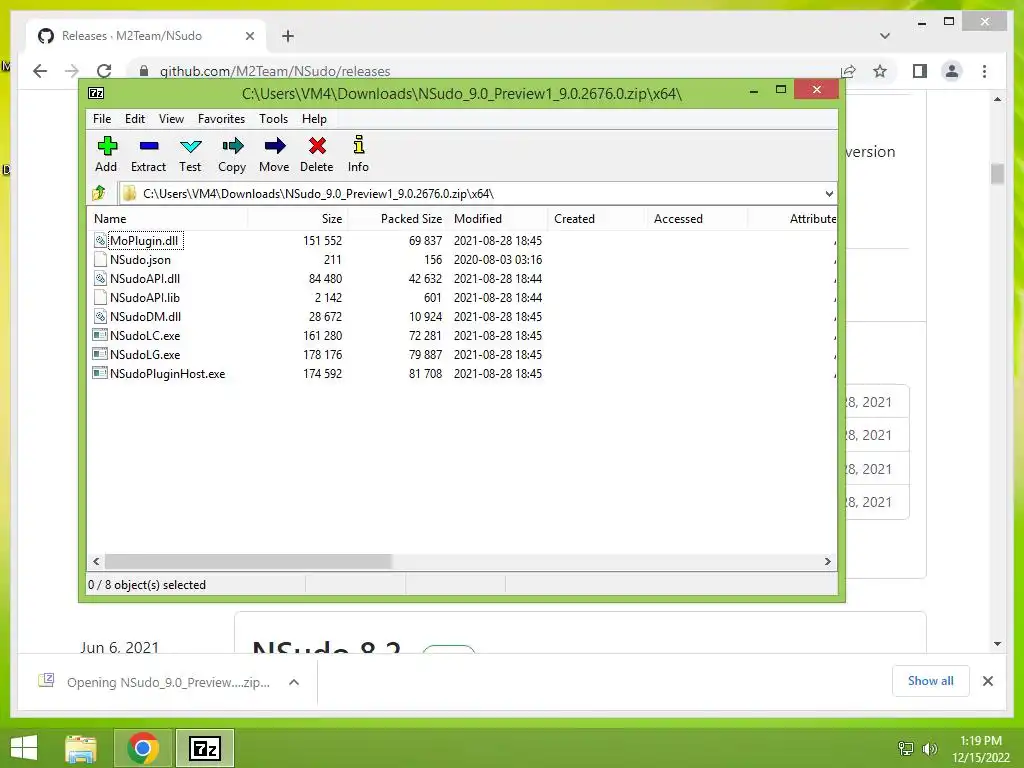
Task: Expand the 7-Zip address path dropdown
Action: pyautogui.click(x=829, y=193)
